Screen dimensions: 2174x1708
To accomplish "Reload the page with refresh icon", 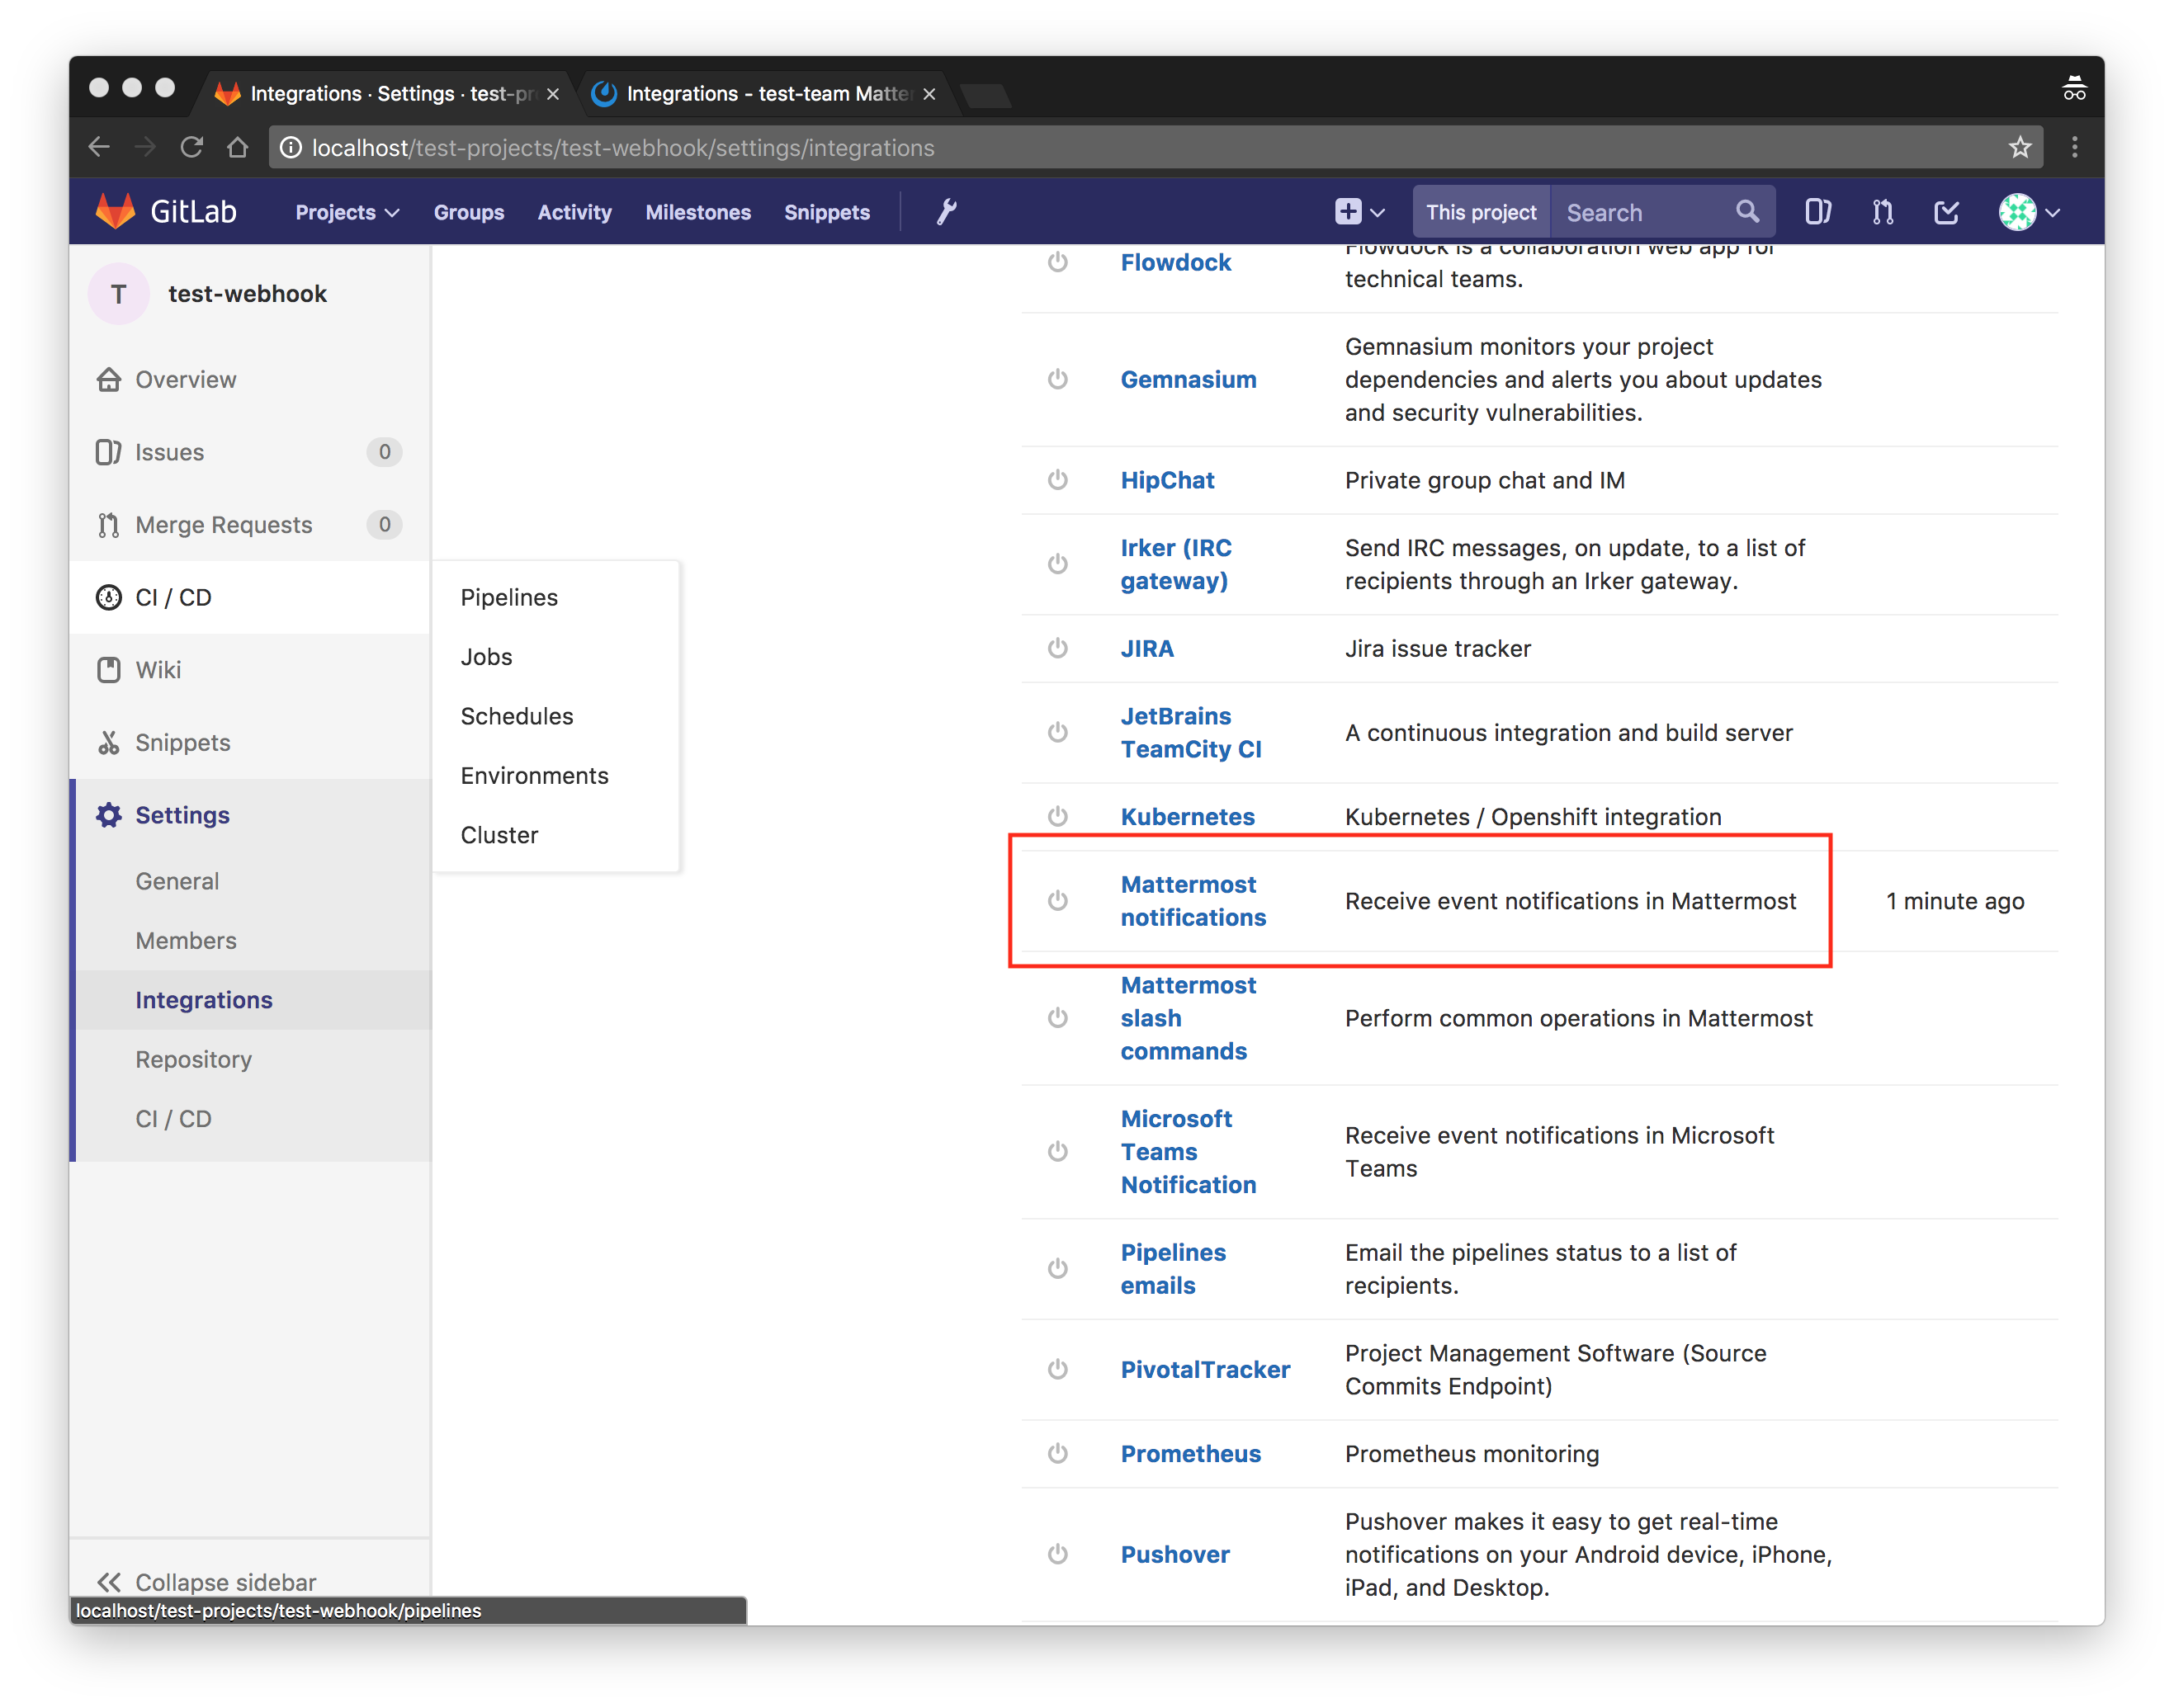I will pos(192,148).
